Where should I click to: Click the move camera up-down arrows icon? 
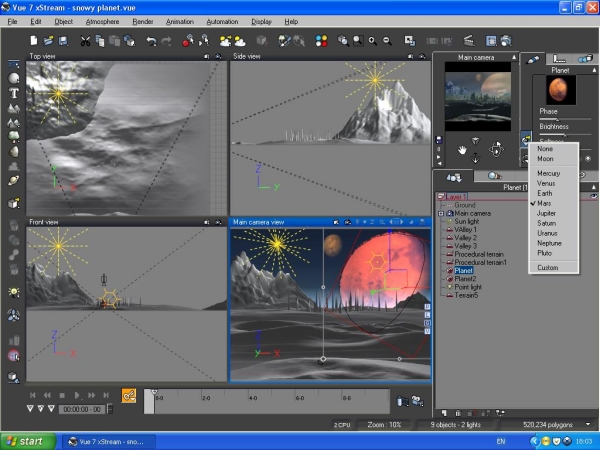tap(475, 158)
